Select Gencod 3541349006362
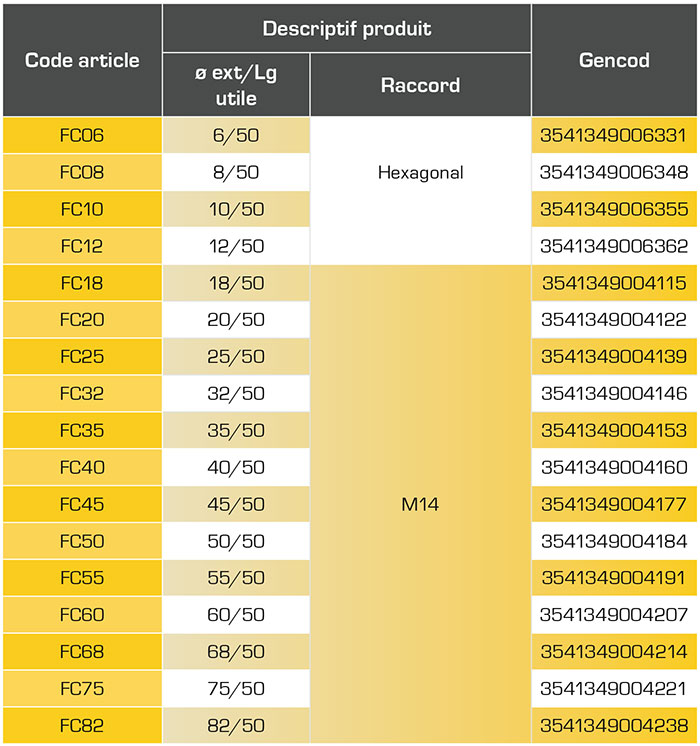Viewport: 700px width, 746px height. [614, 246]
